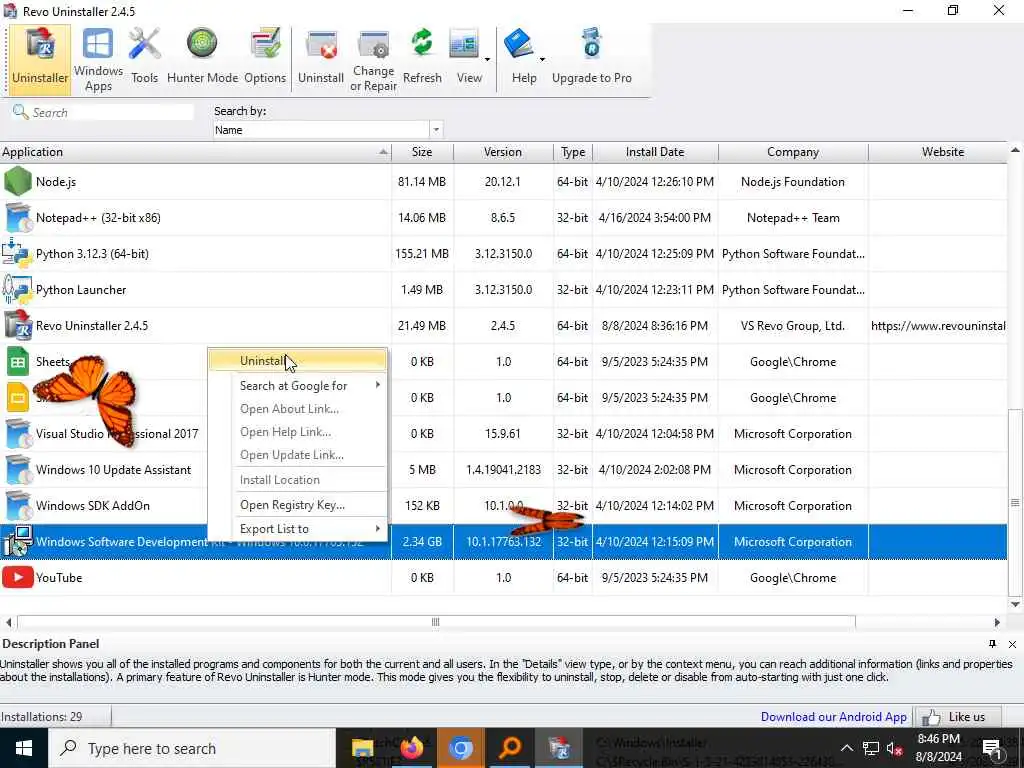The height and width of the screenshot is (768, 1024).
Task: Select the Revo Uninstaller 2.4.5 row icon
Action: tap(18, 325)
